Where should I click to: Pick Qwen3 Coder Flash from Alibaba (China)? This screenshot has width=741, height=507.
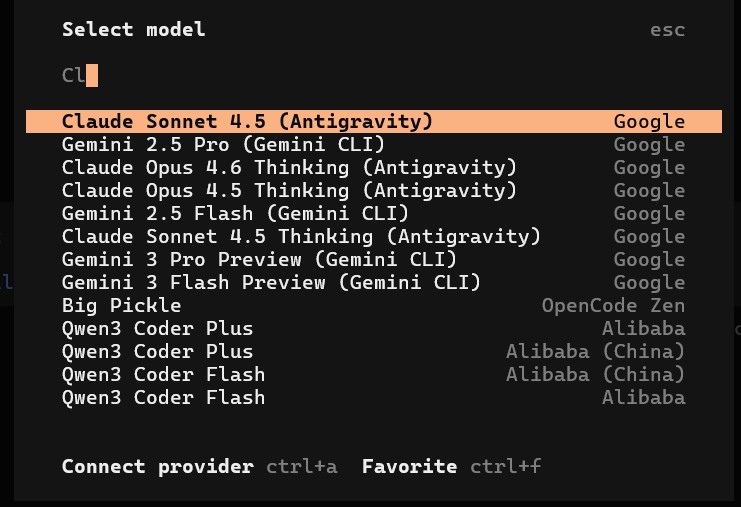click(164, 374)
